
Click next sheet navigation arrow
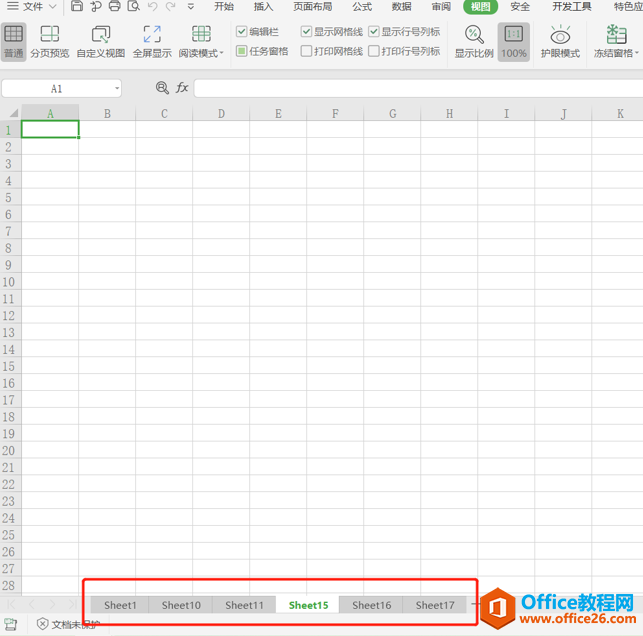[52, 604]
